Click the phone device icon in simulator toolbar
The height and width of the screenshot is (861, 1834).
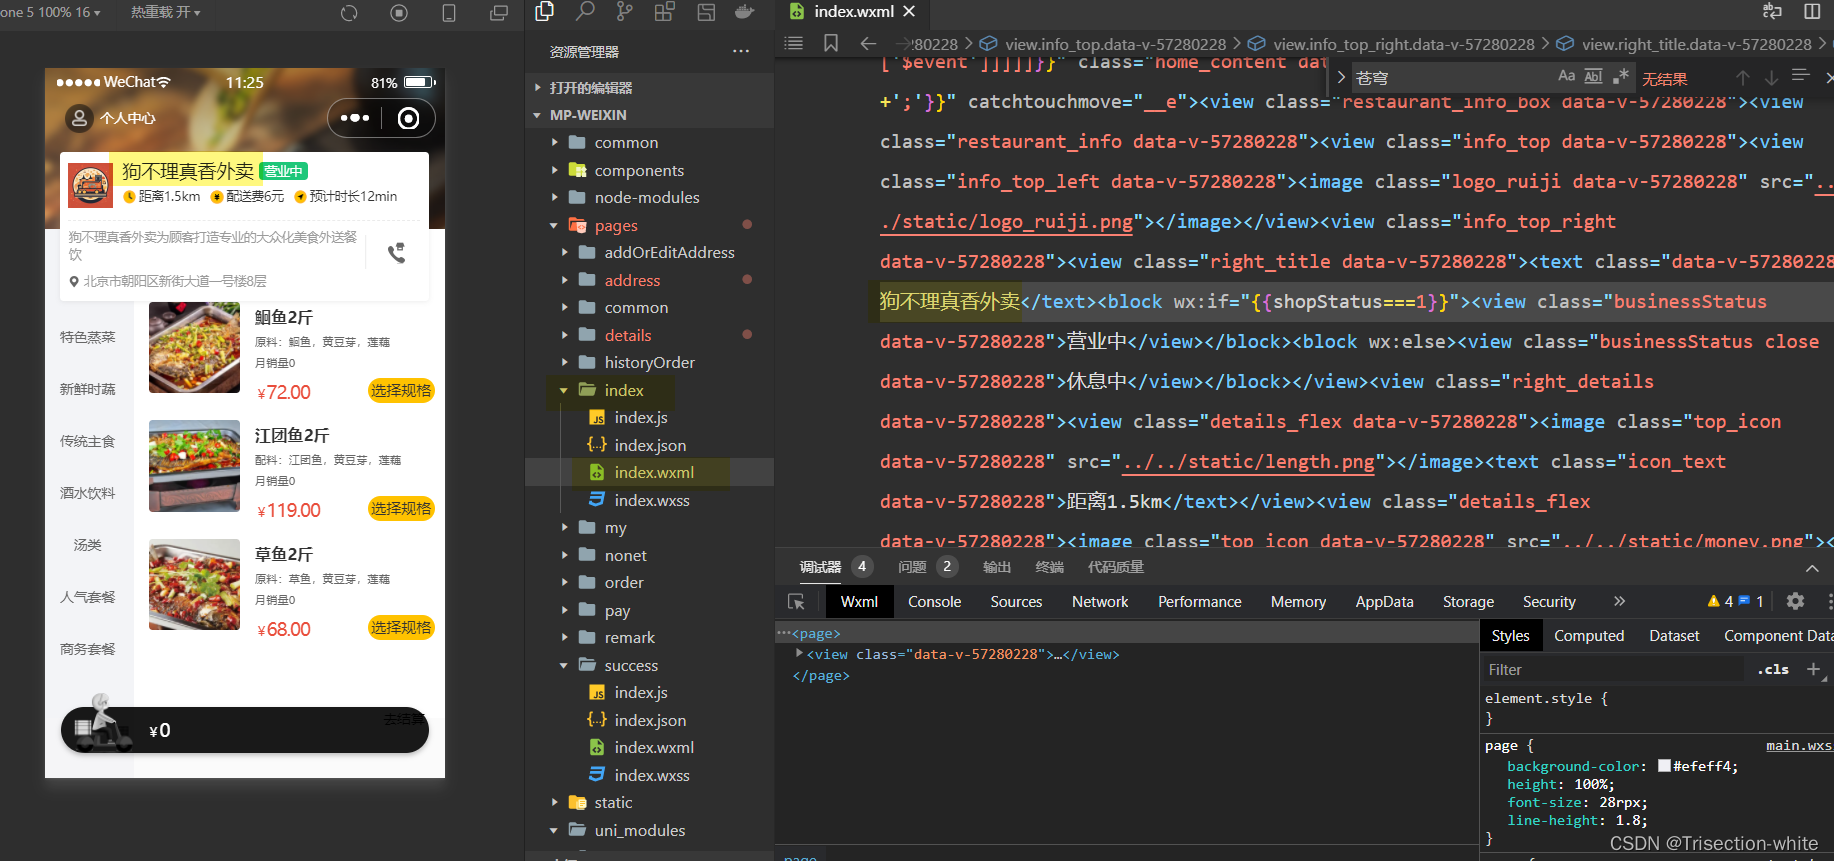[449, 13]
